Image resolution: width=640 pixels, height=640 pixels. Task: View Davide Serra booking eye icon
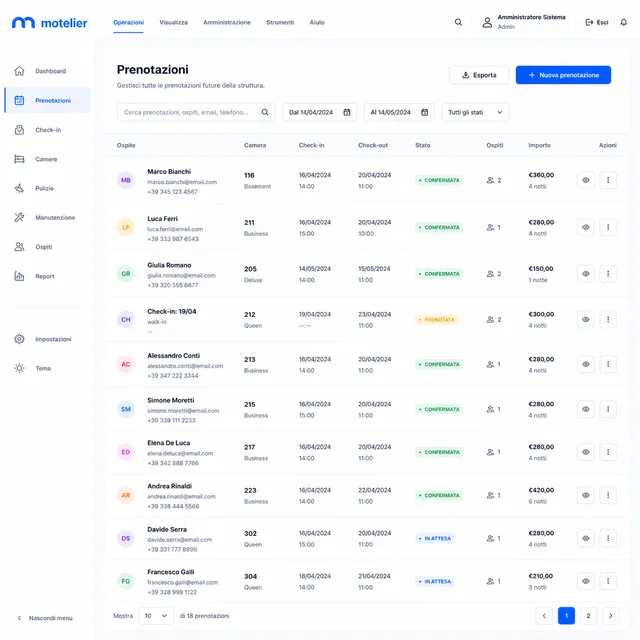585,538
